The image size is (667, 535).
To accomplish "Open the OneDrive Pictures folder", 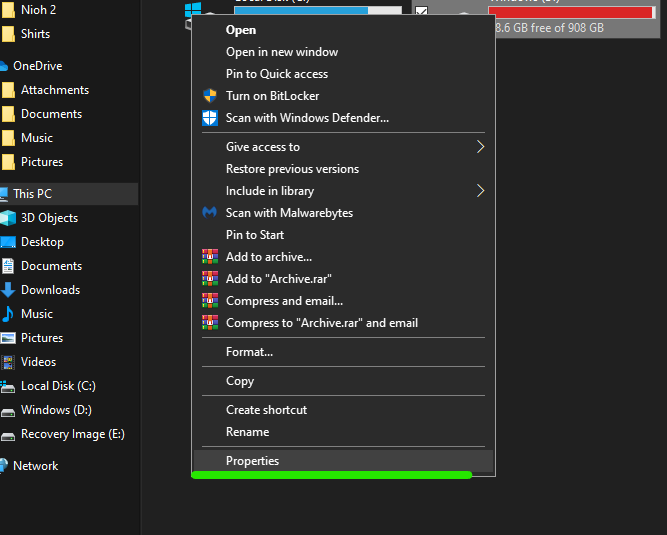I will (x=42, y=162).
